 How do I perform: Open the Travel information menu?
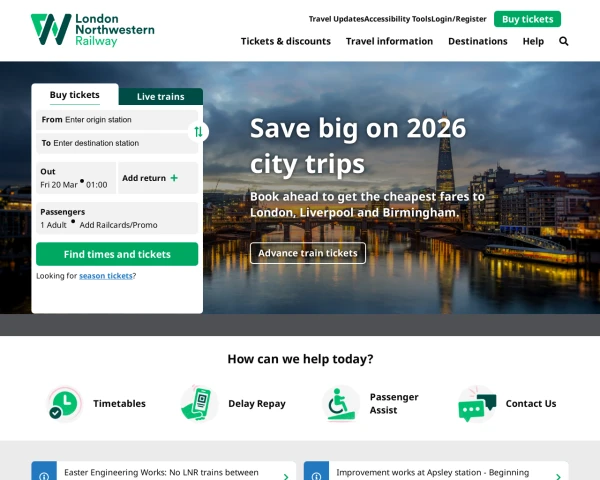pyautogui.click(x=389, y=41)
